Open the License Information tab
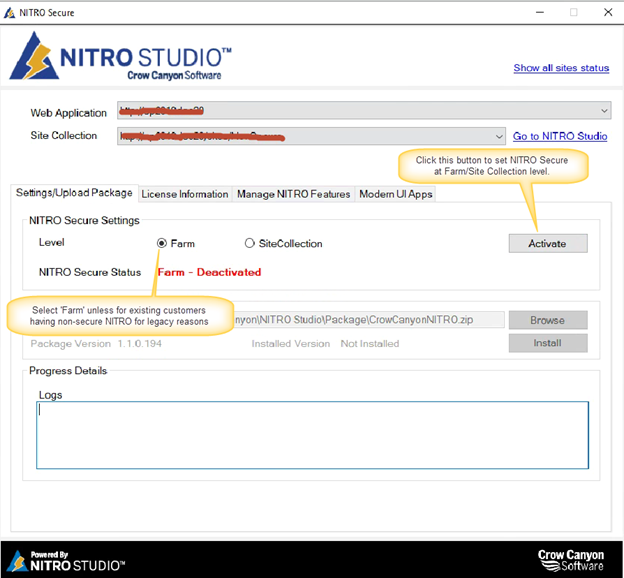 (185, 194)
